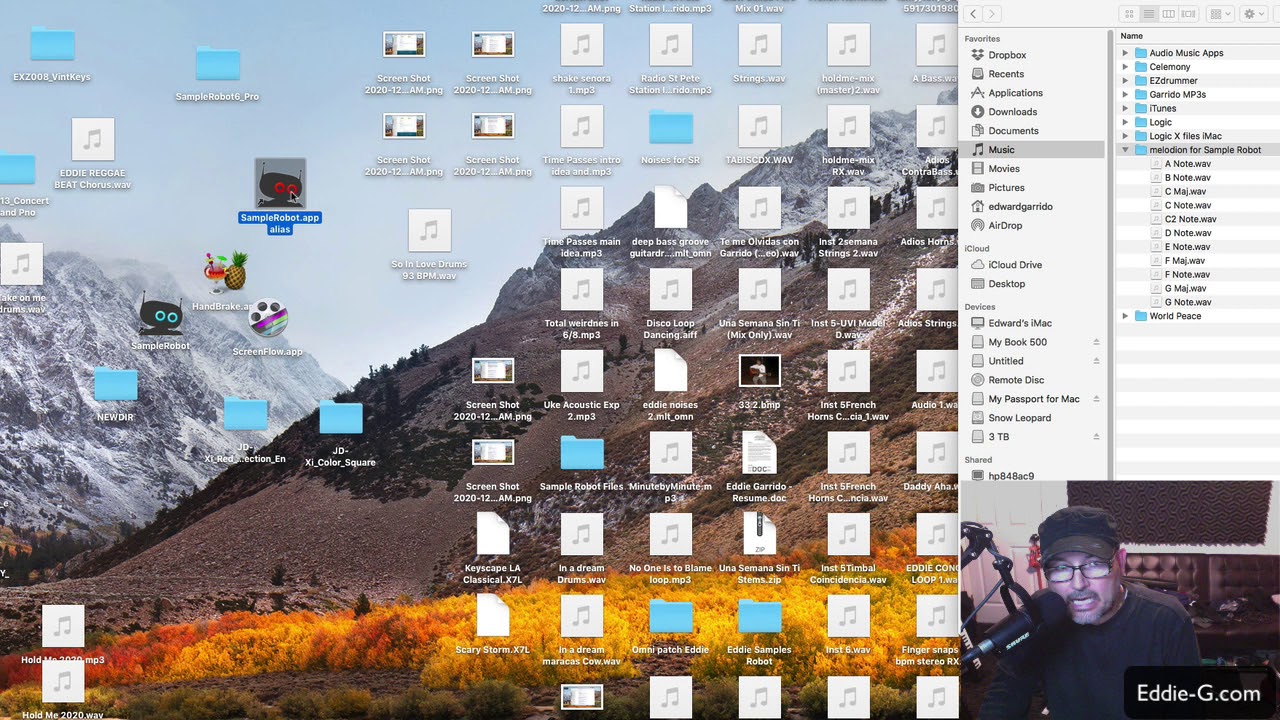Select the 33 2.bmp image thumbnail
The width and height of the screenshot is (1280, 720).
[759, 371]
